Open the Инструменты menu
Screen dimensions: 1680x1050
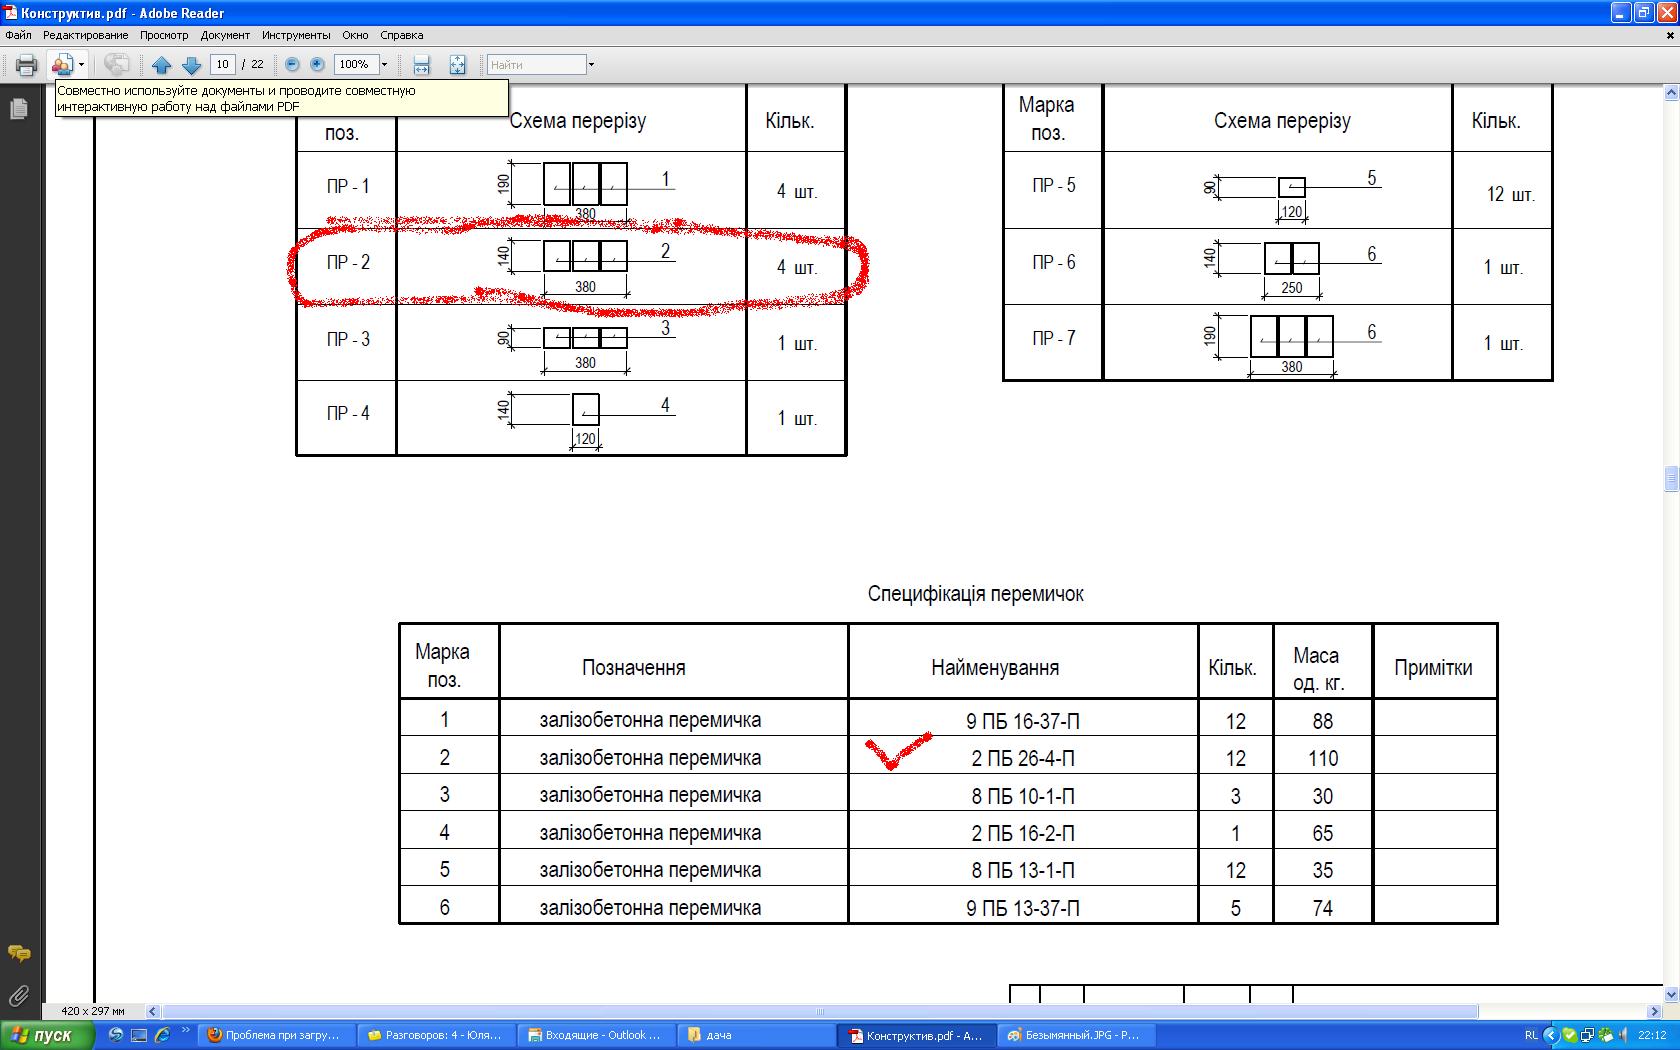point(296,35)
